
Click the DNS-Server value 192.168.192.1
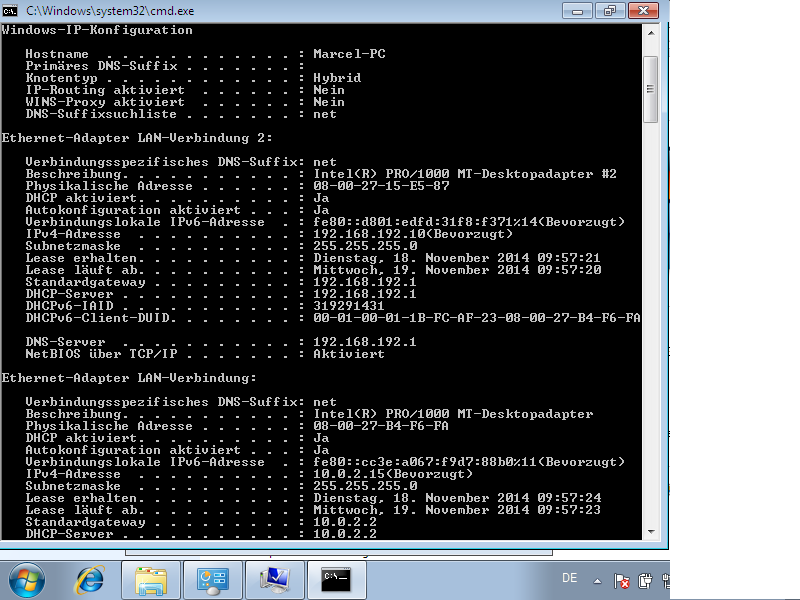click(365, 342)
